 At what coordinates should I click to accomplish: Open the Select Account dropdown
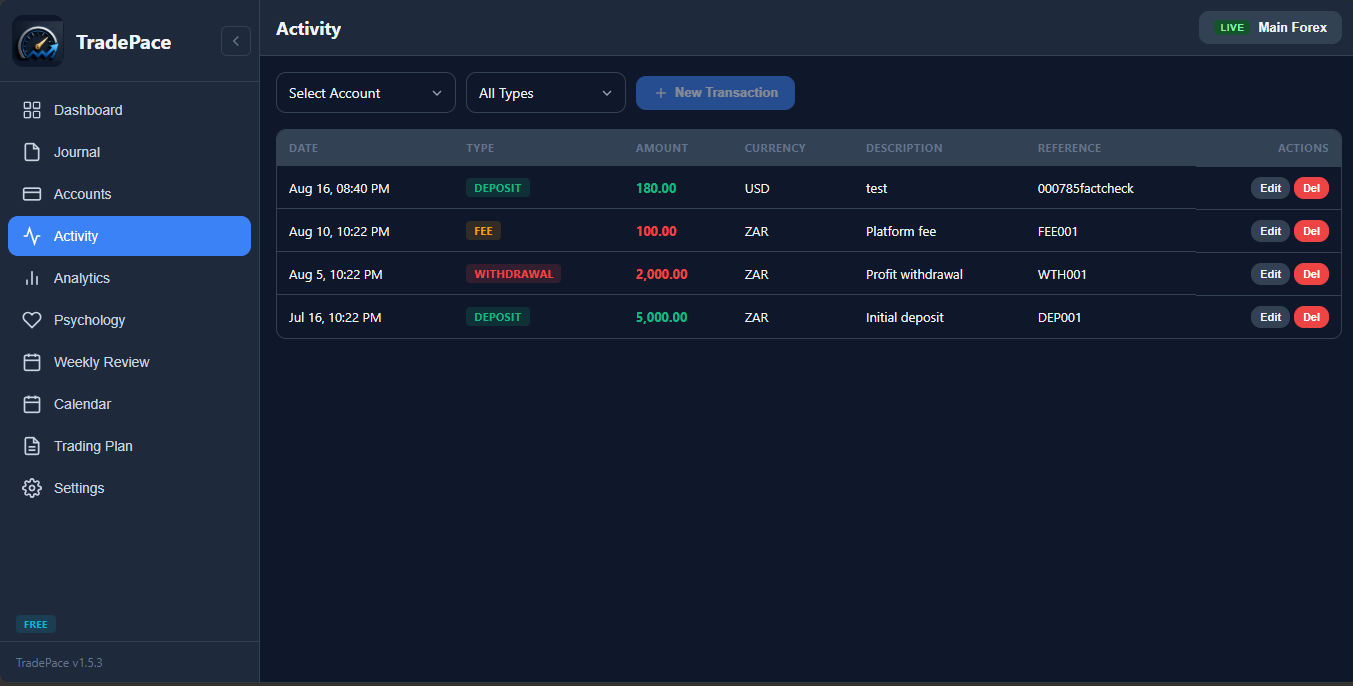(x=366, y=93)
